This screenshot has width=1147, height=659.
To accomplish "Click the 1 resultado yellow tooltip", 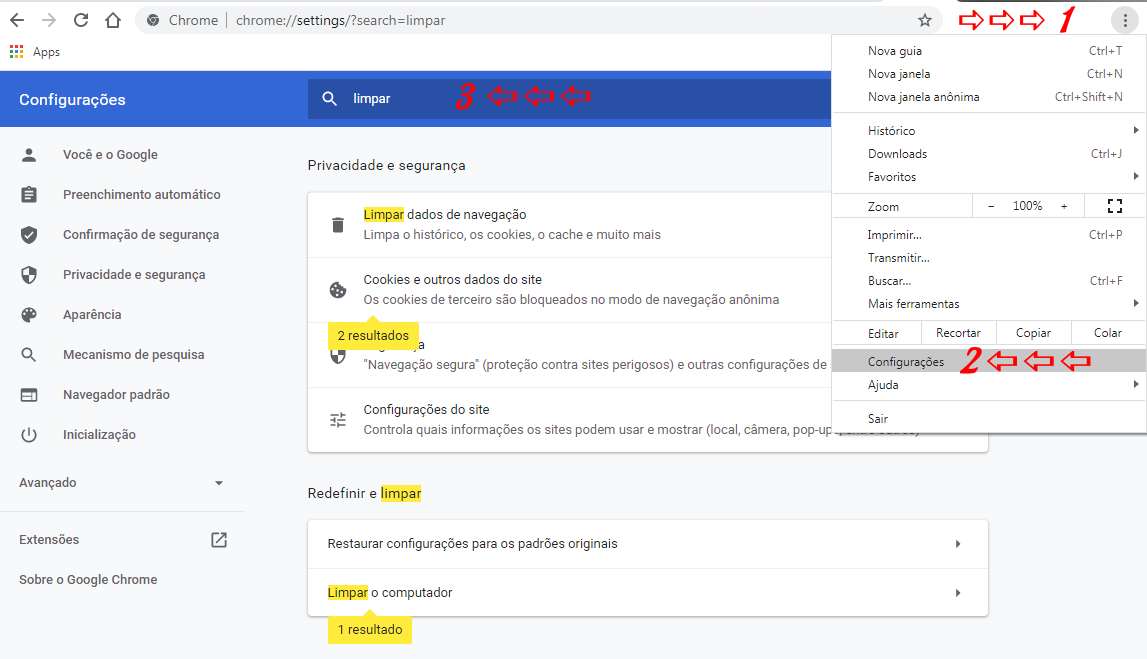I will pyautogui.click(x=370, y=630).
